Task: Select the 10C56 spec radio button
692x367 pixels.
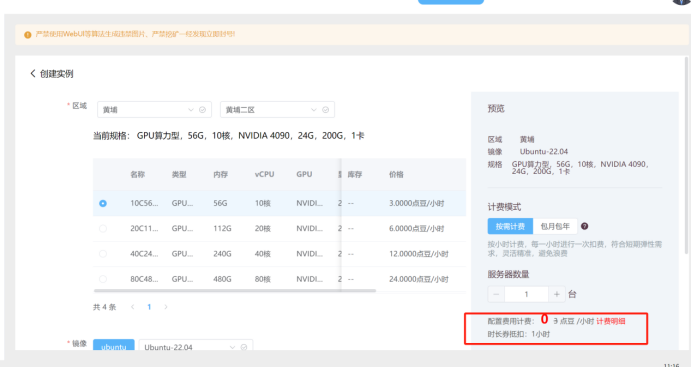Action: [103, 203]
